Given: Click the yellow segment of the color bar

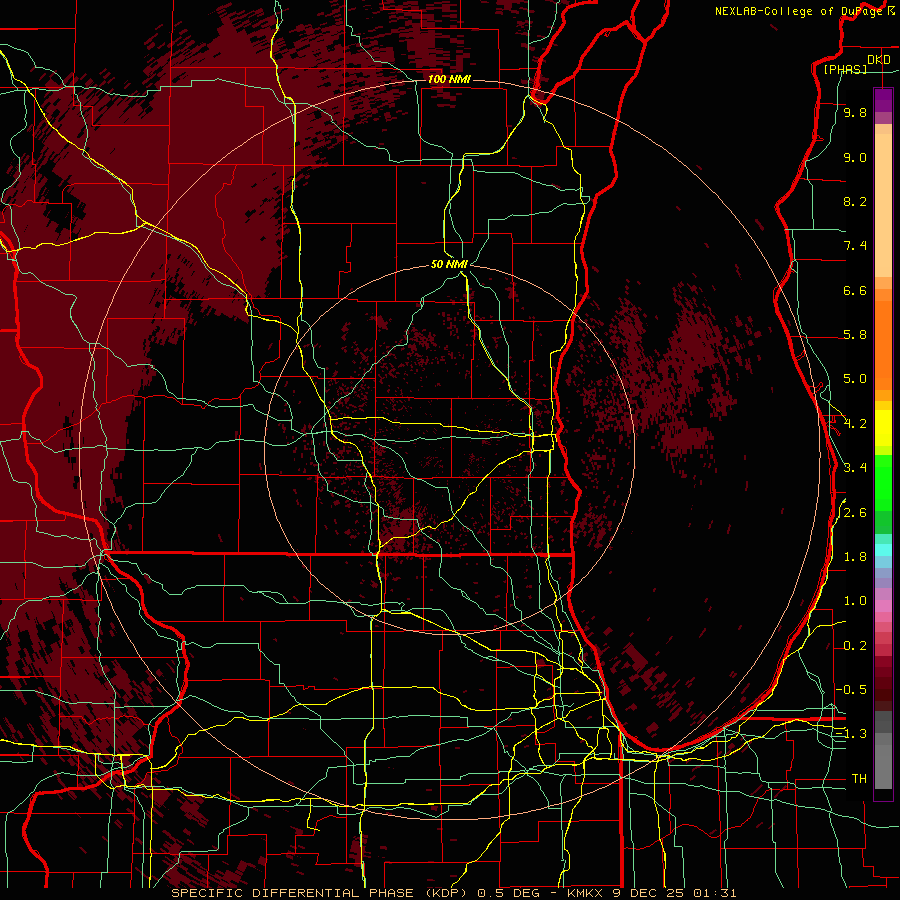Looking at the screenshot, I should coord(883,428).
